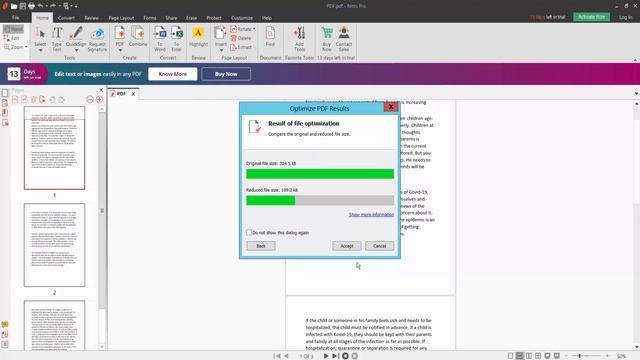Screen dimensions: 640x360
Task: Click 'Show more information' link
Action: click(x=371, y=215)
